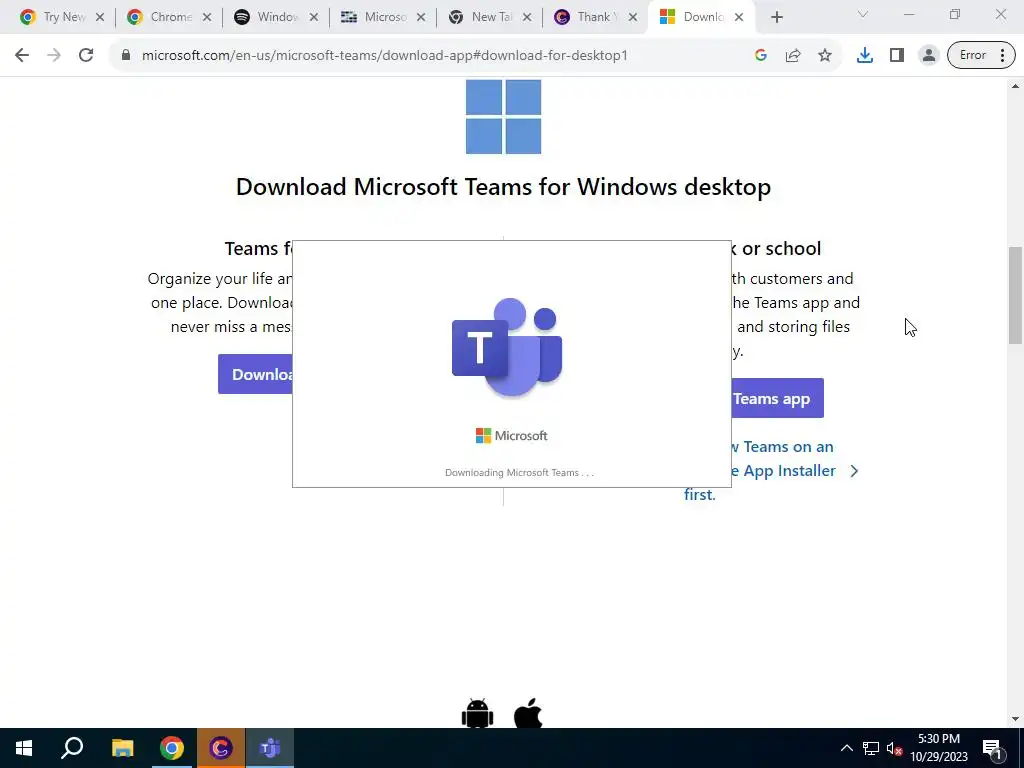Click the Windows logo on the page

504,116
